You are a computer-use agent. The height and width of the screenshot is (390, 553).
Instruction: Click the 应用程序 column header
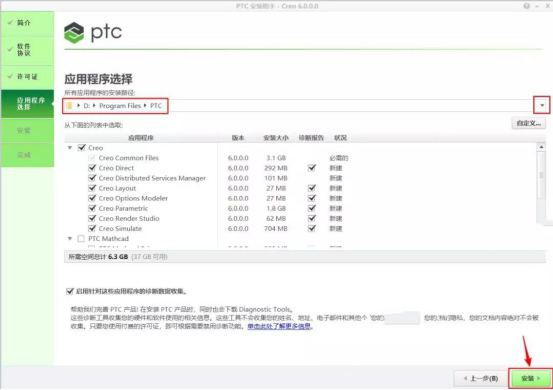[x=141, y=138]
